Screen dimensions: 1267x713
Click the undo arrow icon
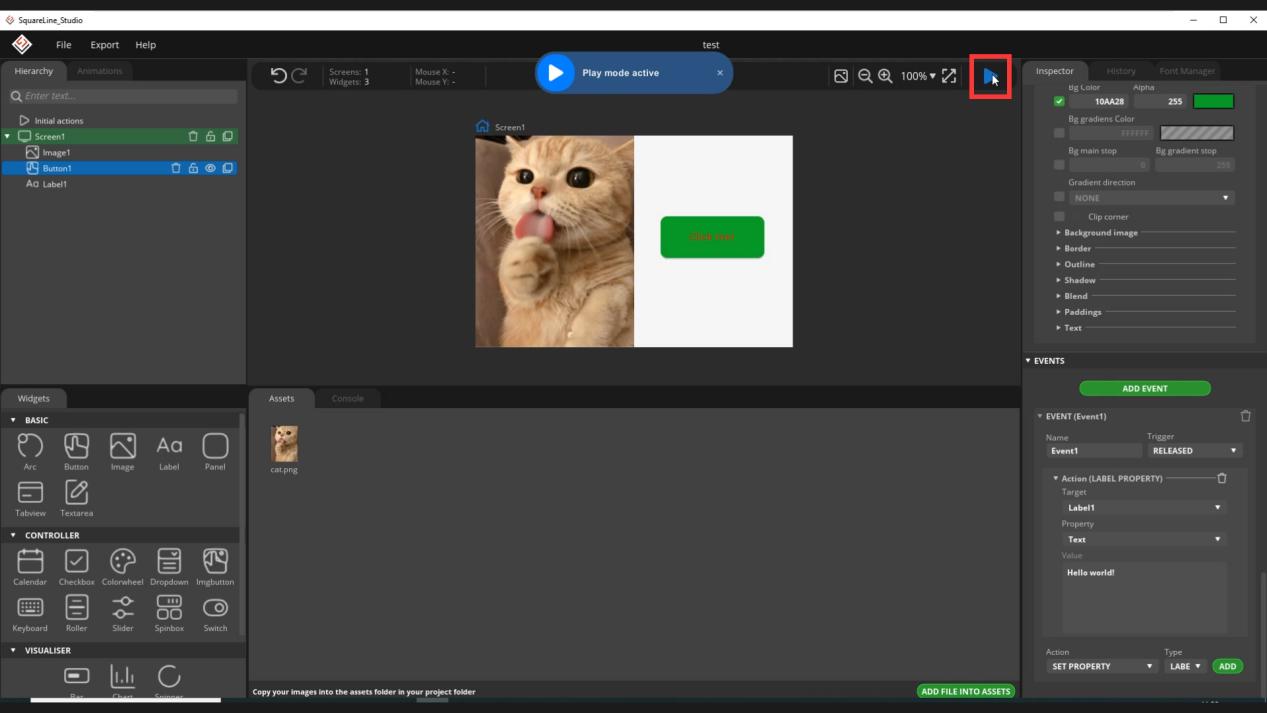click(x=279, y=75)
